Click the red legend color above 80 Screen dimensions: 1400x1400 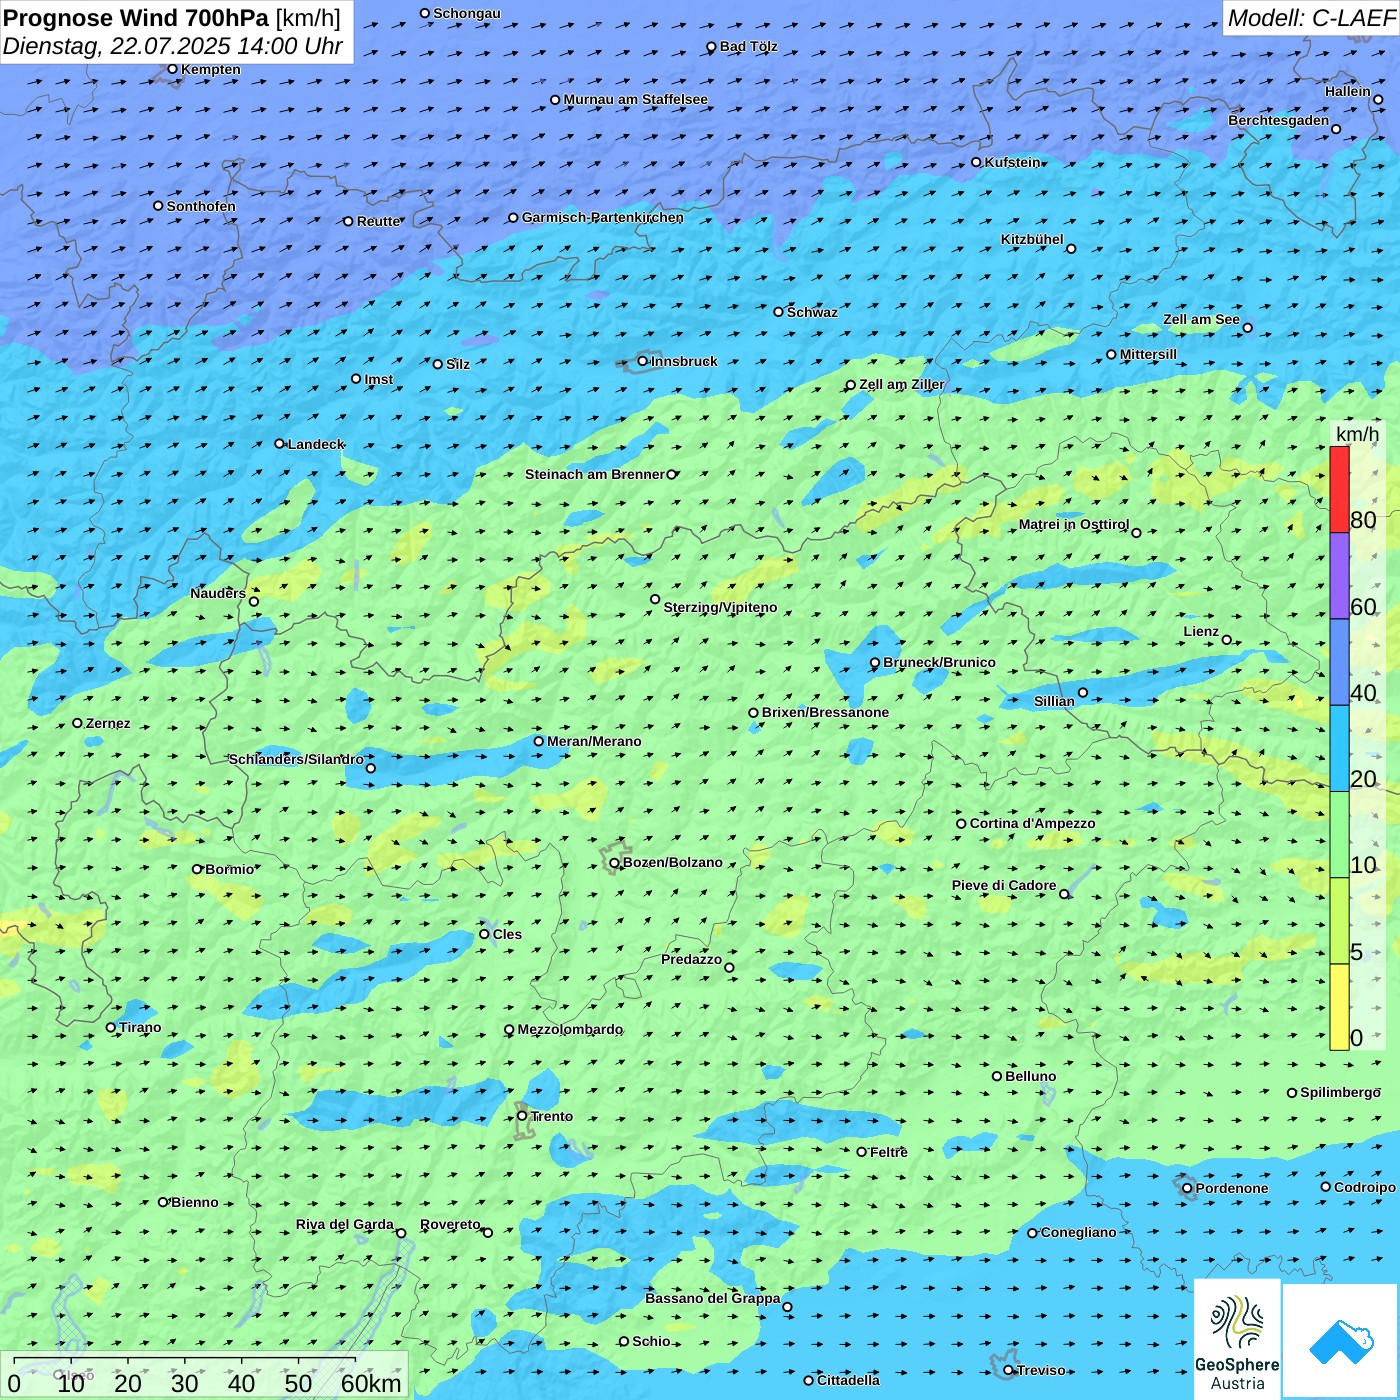click(x=1339, y=489)
